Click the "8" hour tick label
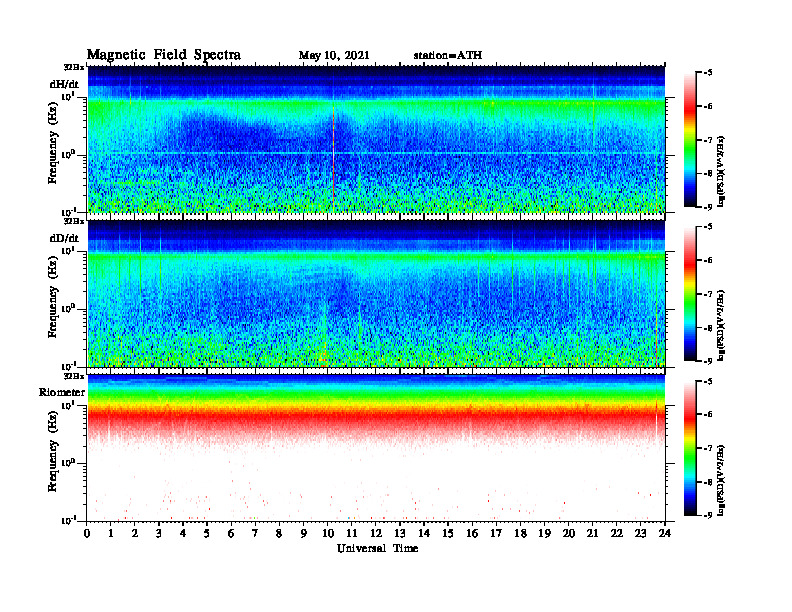Screen dimensions: 792x612 point(279,533)
